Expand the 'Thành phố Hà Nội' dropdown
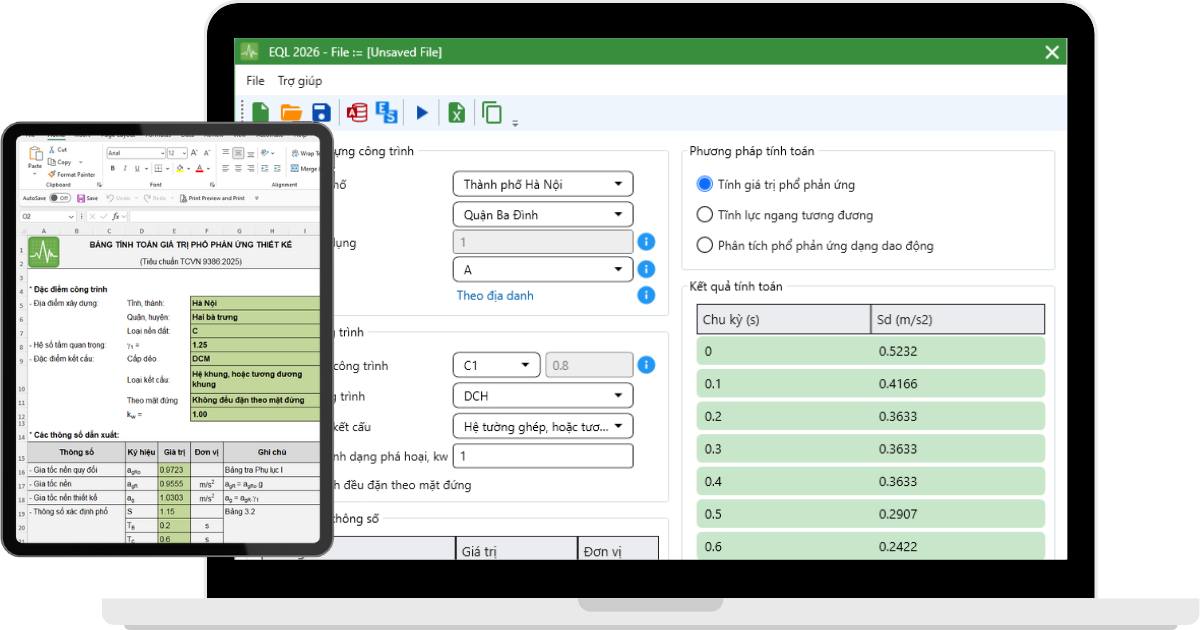 [542, 184]
